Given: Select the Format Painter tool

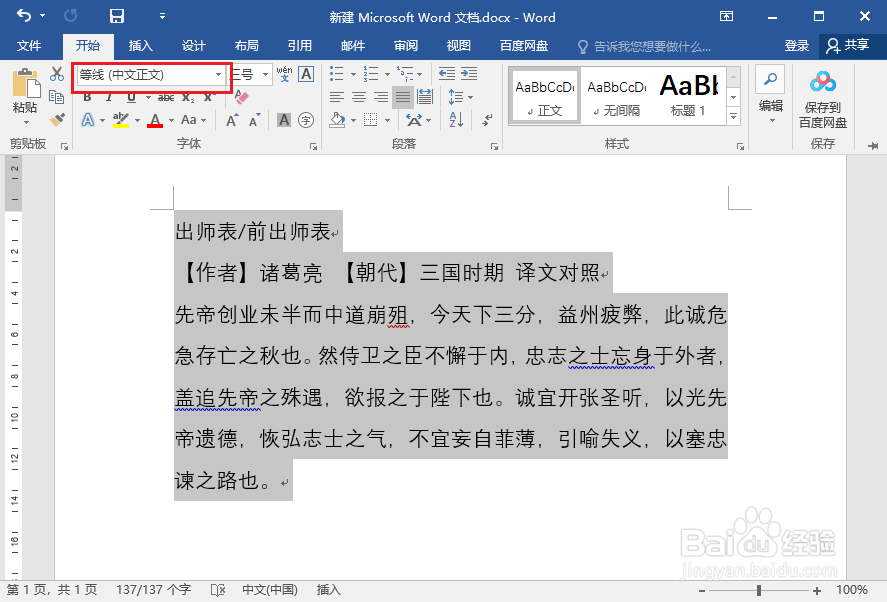Looking at the screenshot, I should [57, 120].
